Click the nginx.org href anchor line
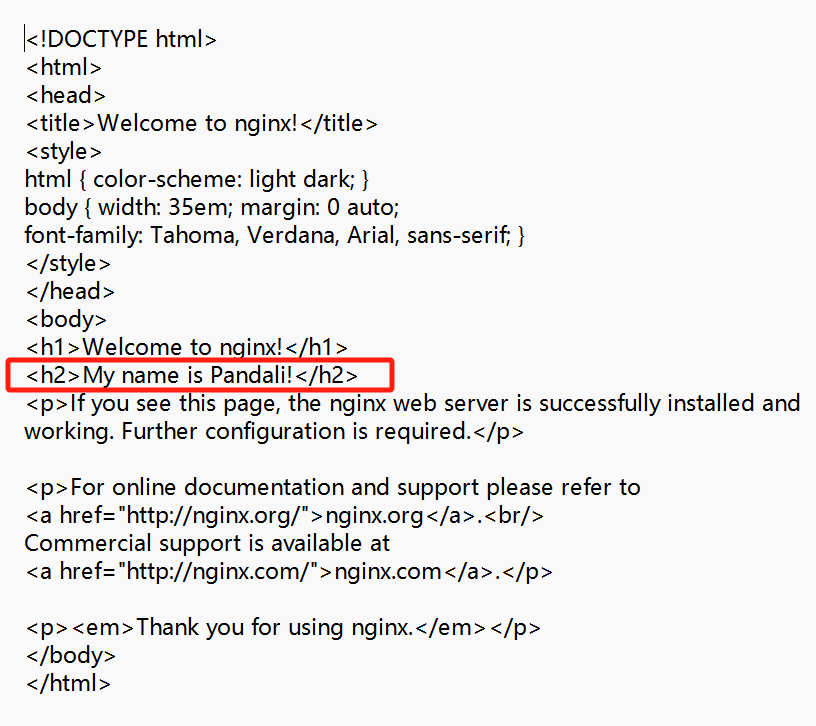Screen dimensions: 816x726 285,516
